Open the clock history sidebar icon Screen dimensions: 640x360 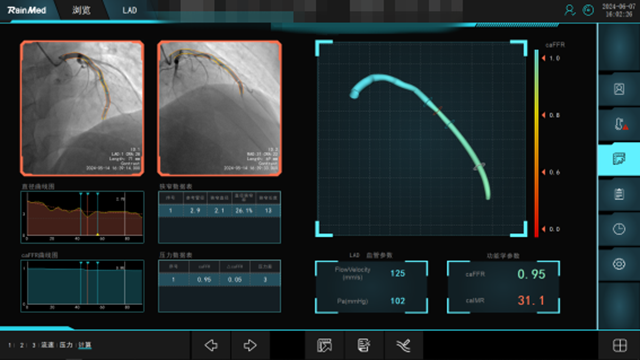click(619, 229)
